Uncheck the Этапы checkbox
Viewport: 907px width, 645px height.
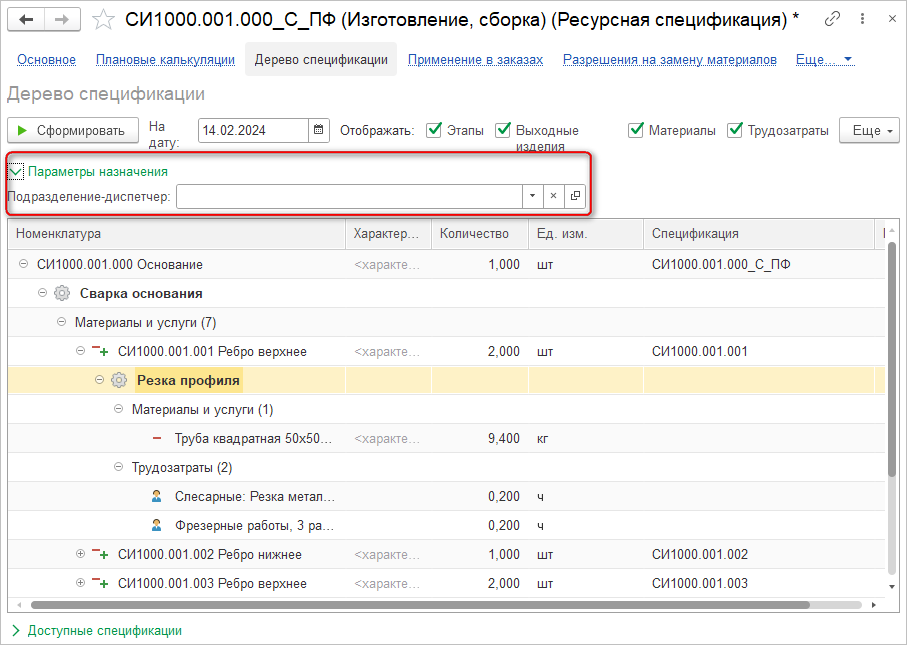pos(434,130)
